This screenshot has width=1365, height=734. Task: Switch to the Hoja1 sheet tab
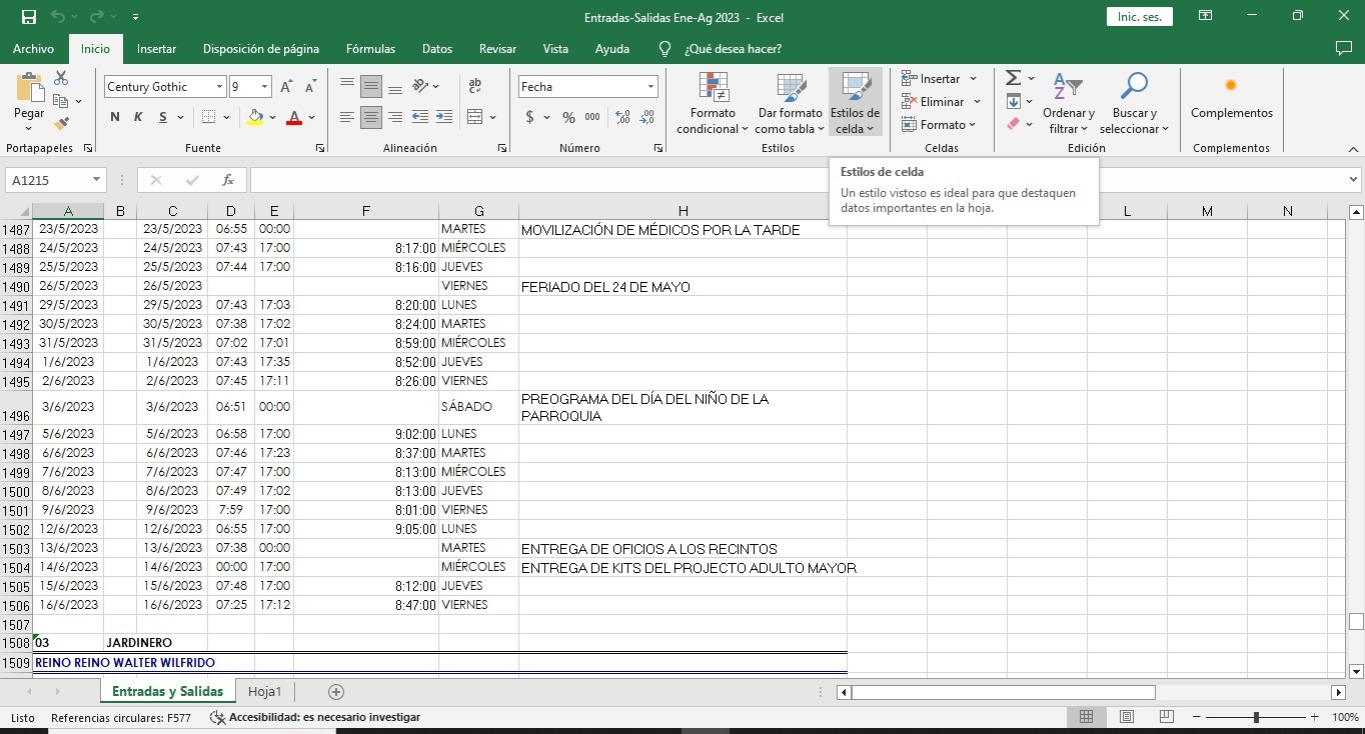[x=265, y=691]
